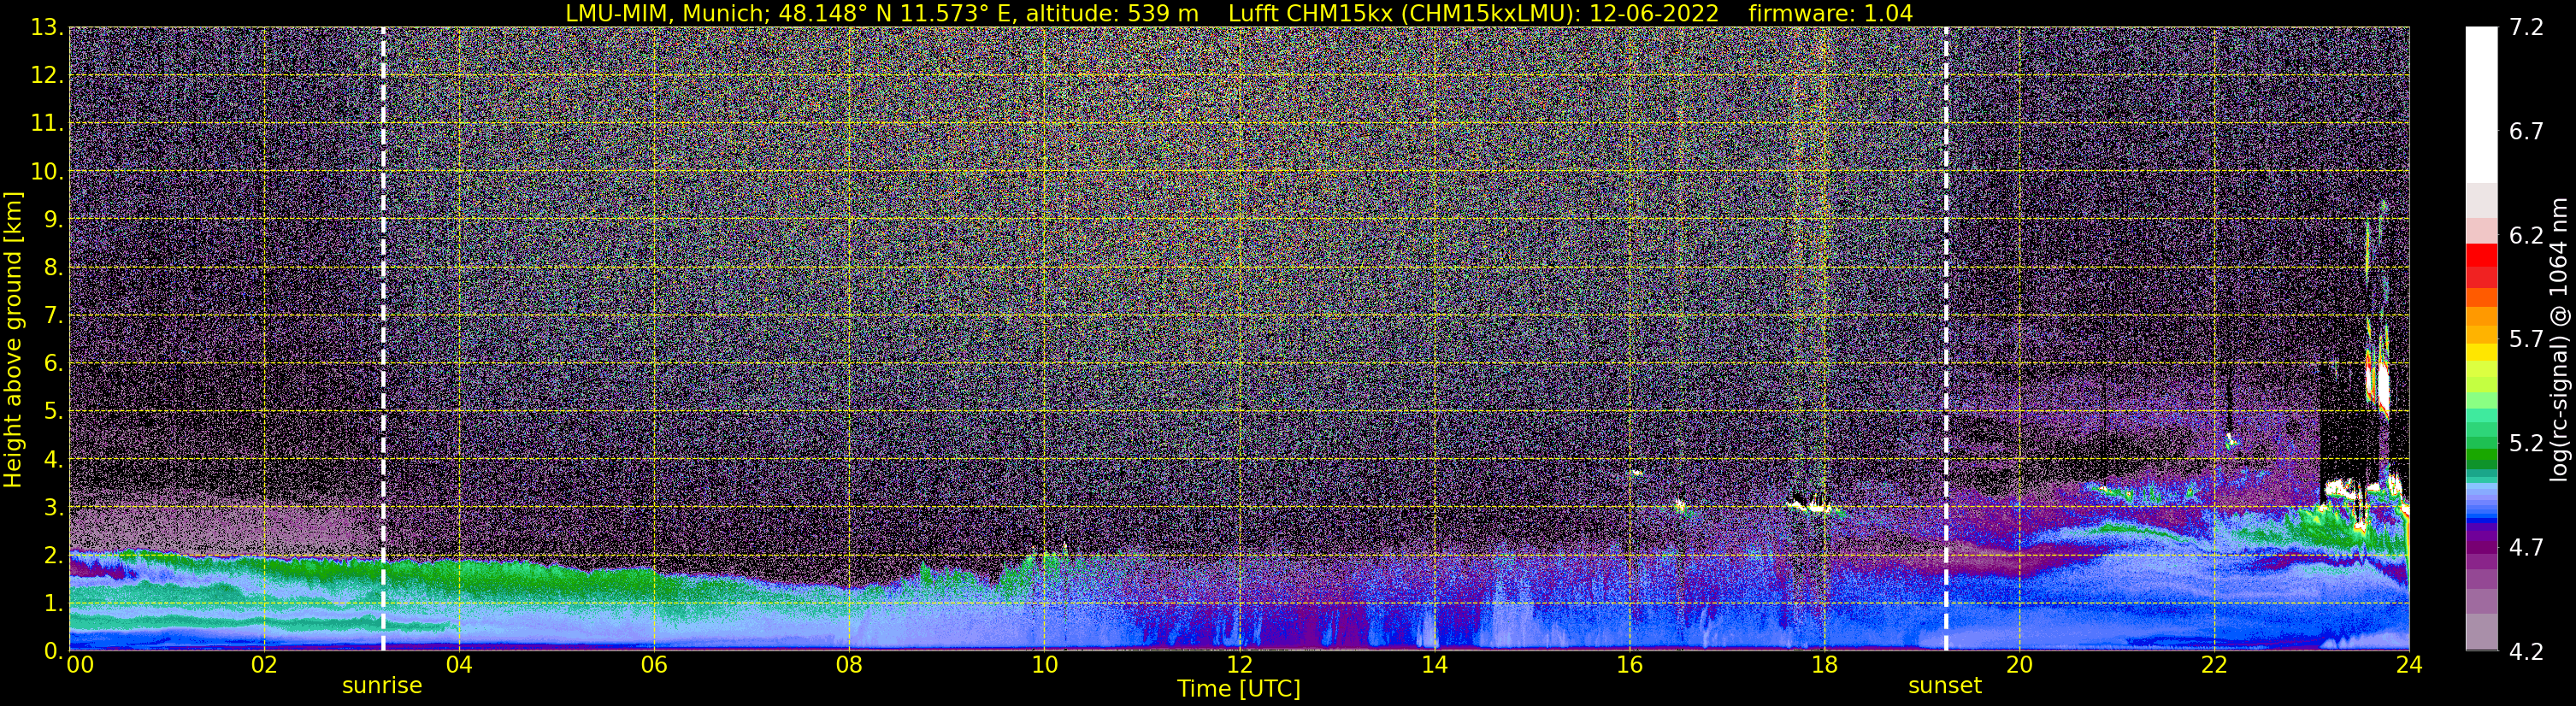The width and height of the screenshot is (2576, 706).
Task: Click the colorbar value '5.2'
Action: coord(2526,444)
